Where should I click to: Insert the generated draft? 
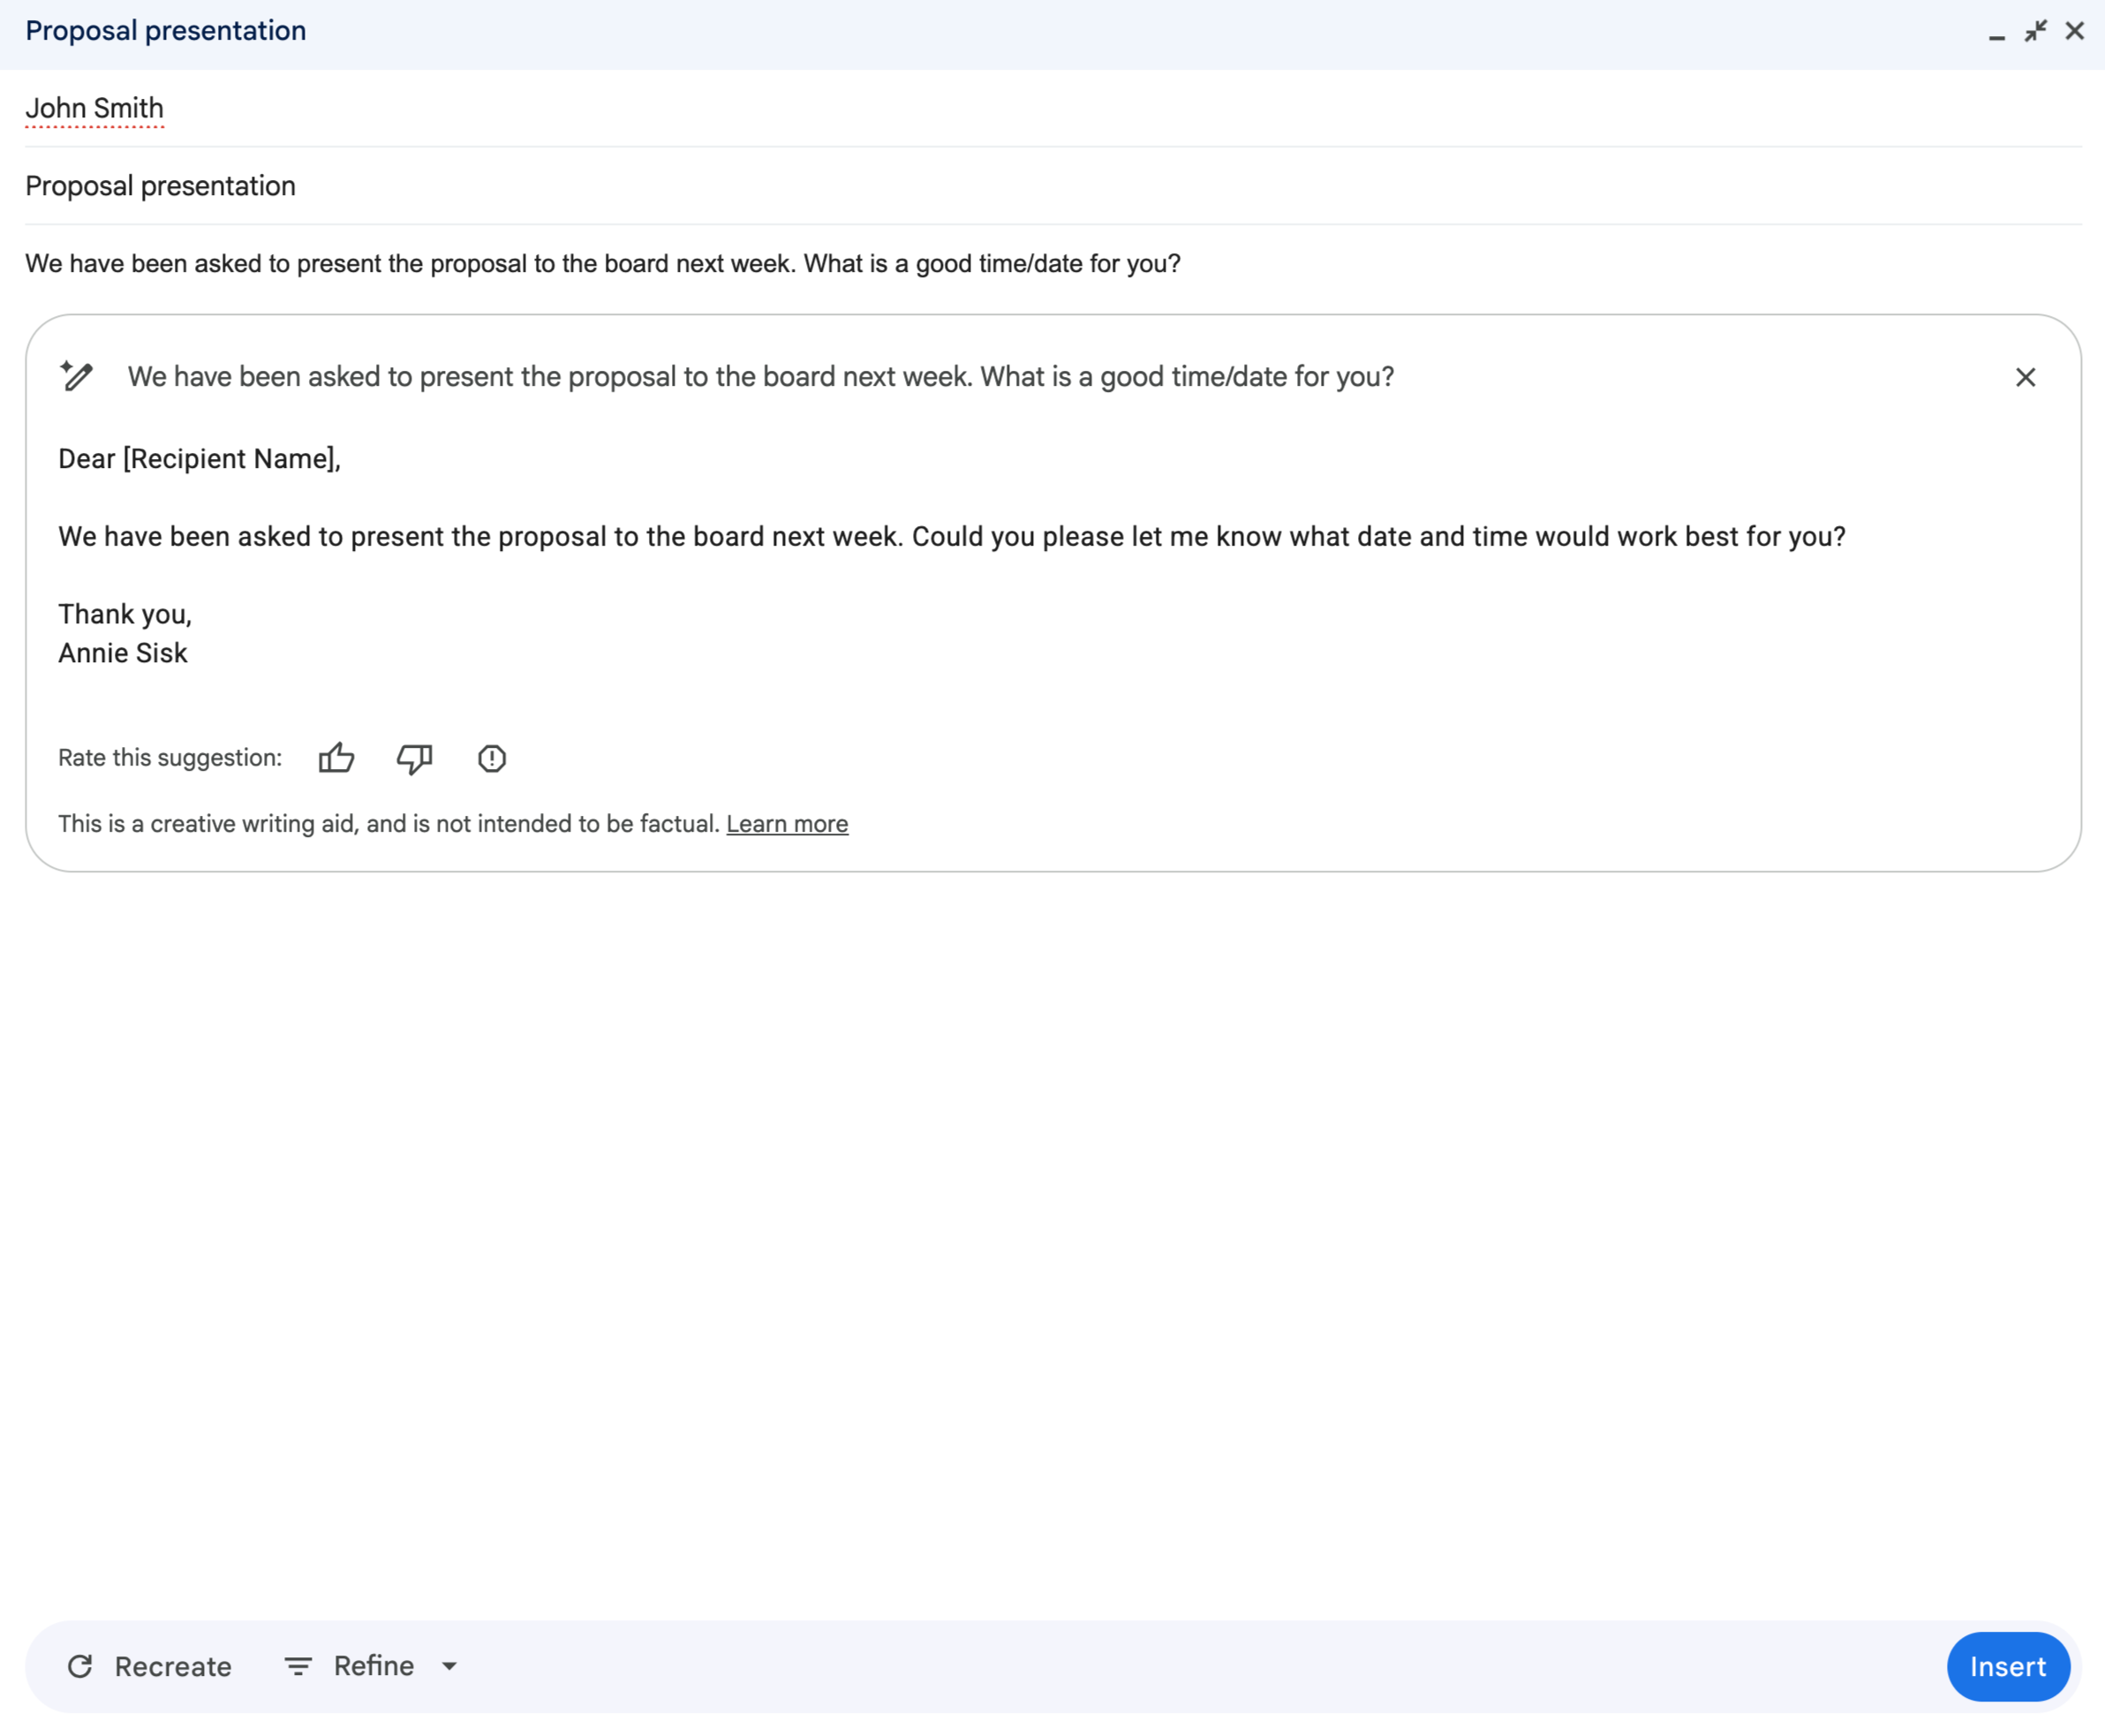(2008, 1666)
